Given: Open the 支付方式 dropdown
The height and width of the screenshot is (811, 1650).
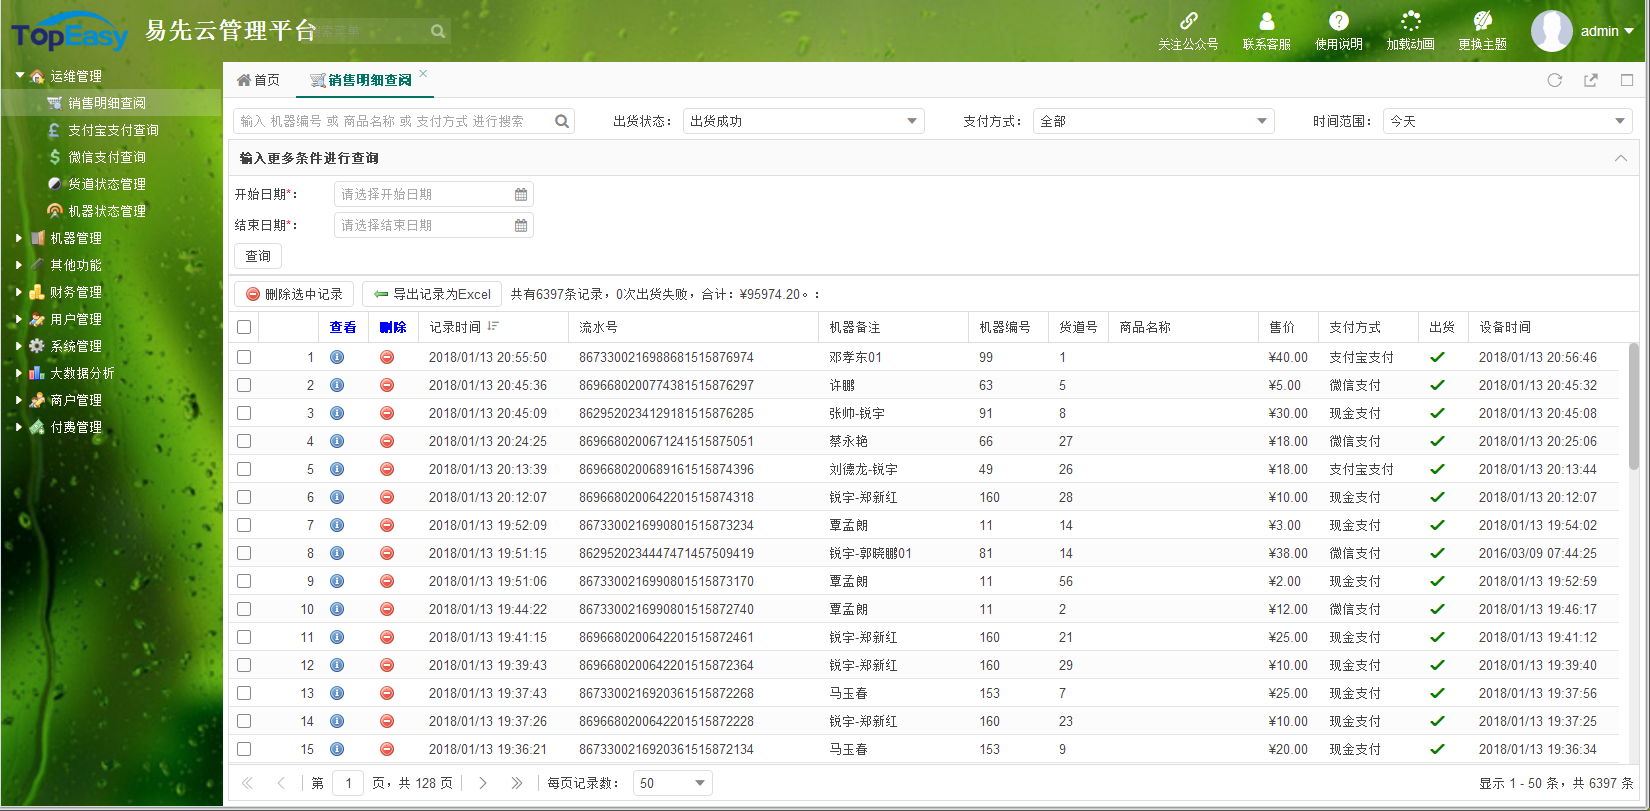Looking at the screenshot, I should (x=1261, y=121).
